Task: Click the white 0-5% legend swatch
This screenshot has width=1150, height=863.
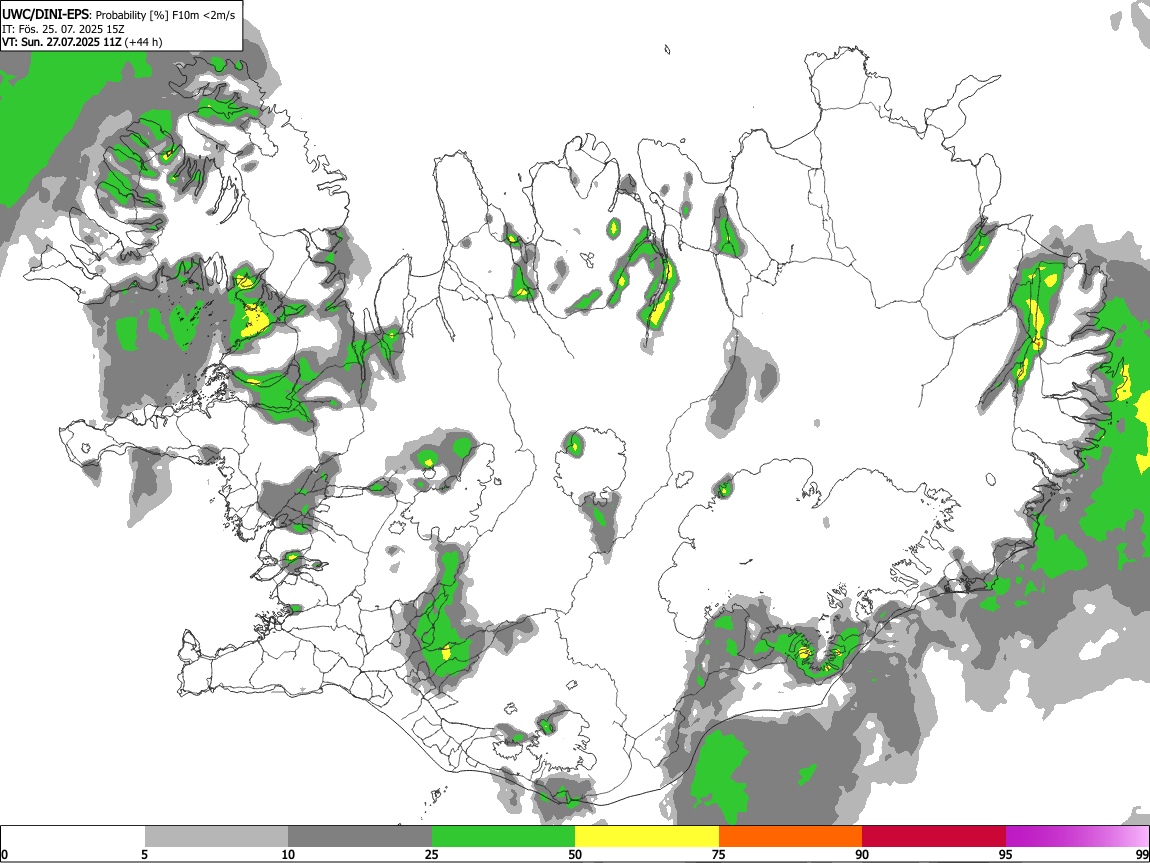Action: coord(73,836)
